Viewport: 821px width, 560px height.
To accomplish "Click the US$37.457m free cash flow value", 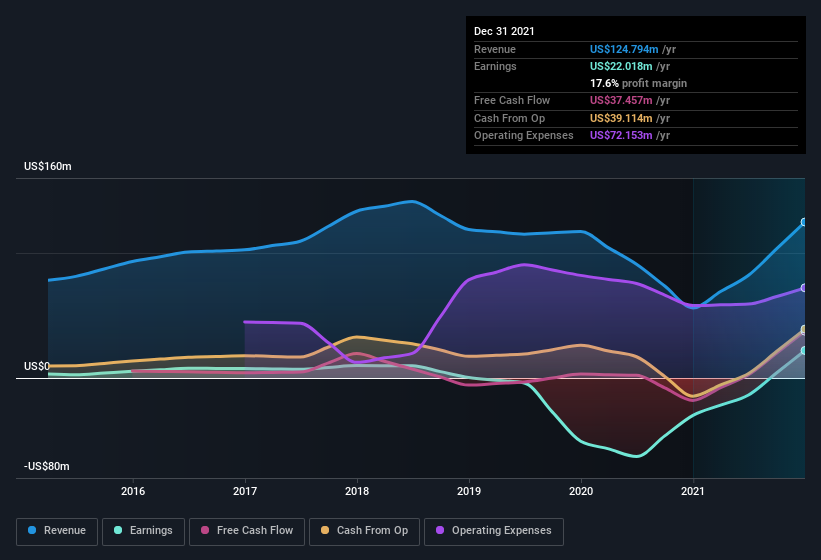I will tap(621, 100).
